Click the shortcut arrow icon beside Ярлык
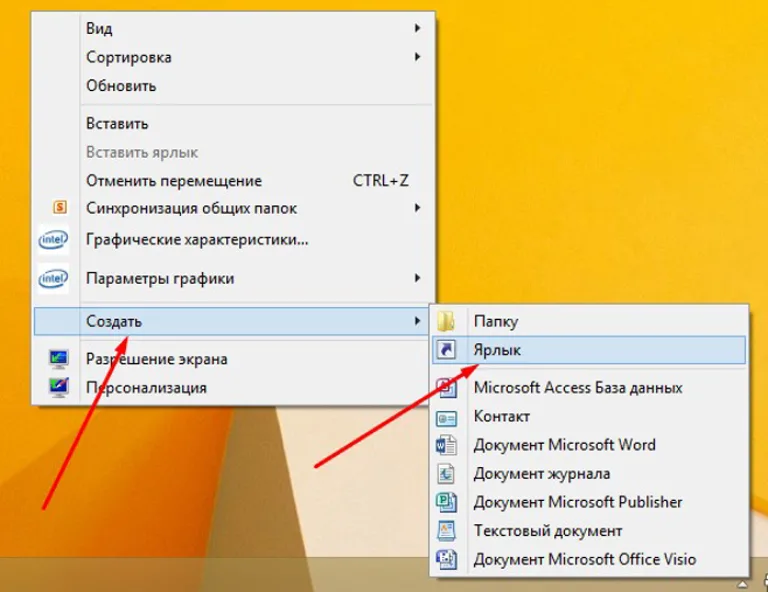This screenshot has height=592, width=768. click(446, 350)
